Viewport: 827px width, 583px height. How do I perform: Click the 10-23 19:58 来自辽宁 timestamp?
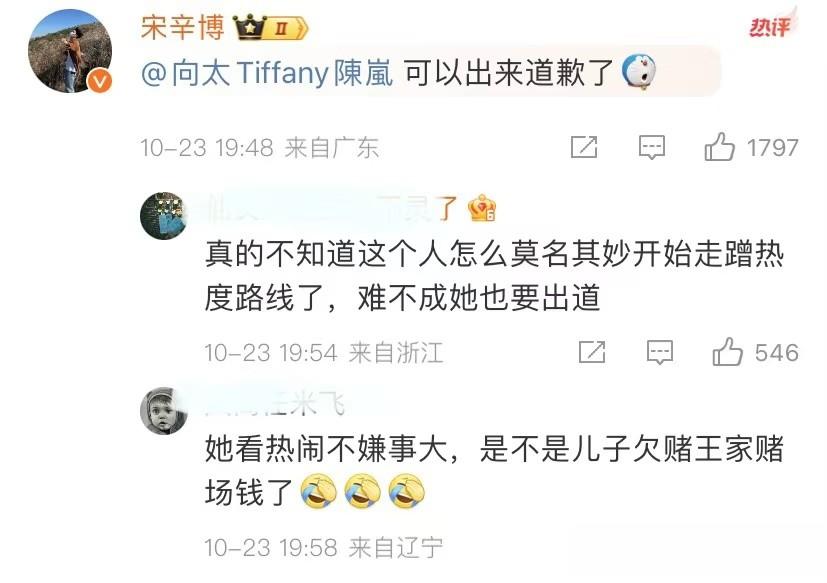pos(323,548)
